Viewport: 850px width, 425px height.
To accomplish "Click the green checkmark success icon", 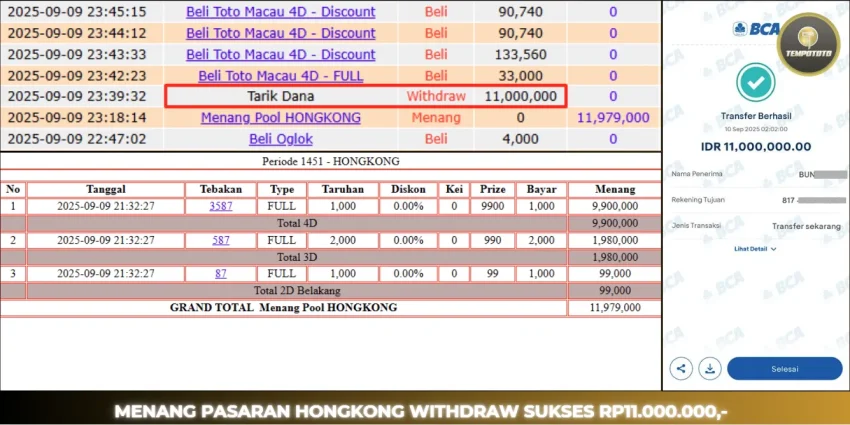I will click(x=756, y=82).
